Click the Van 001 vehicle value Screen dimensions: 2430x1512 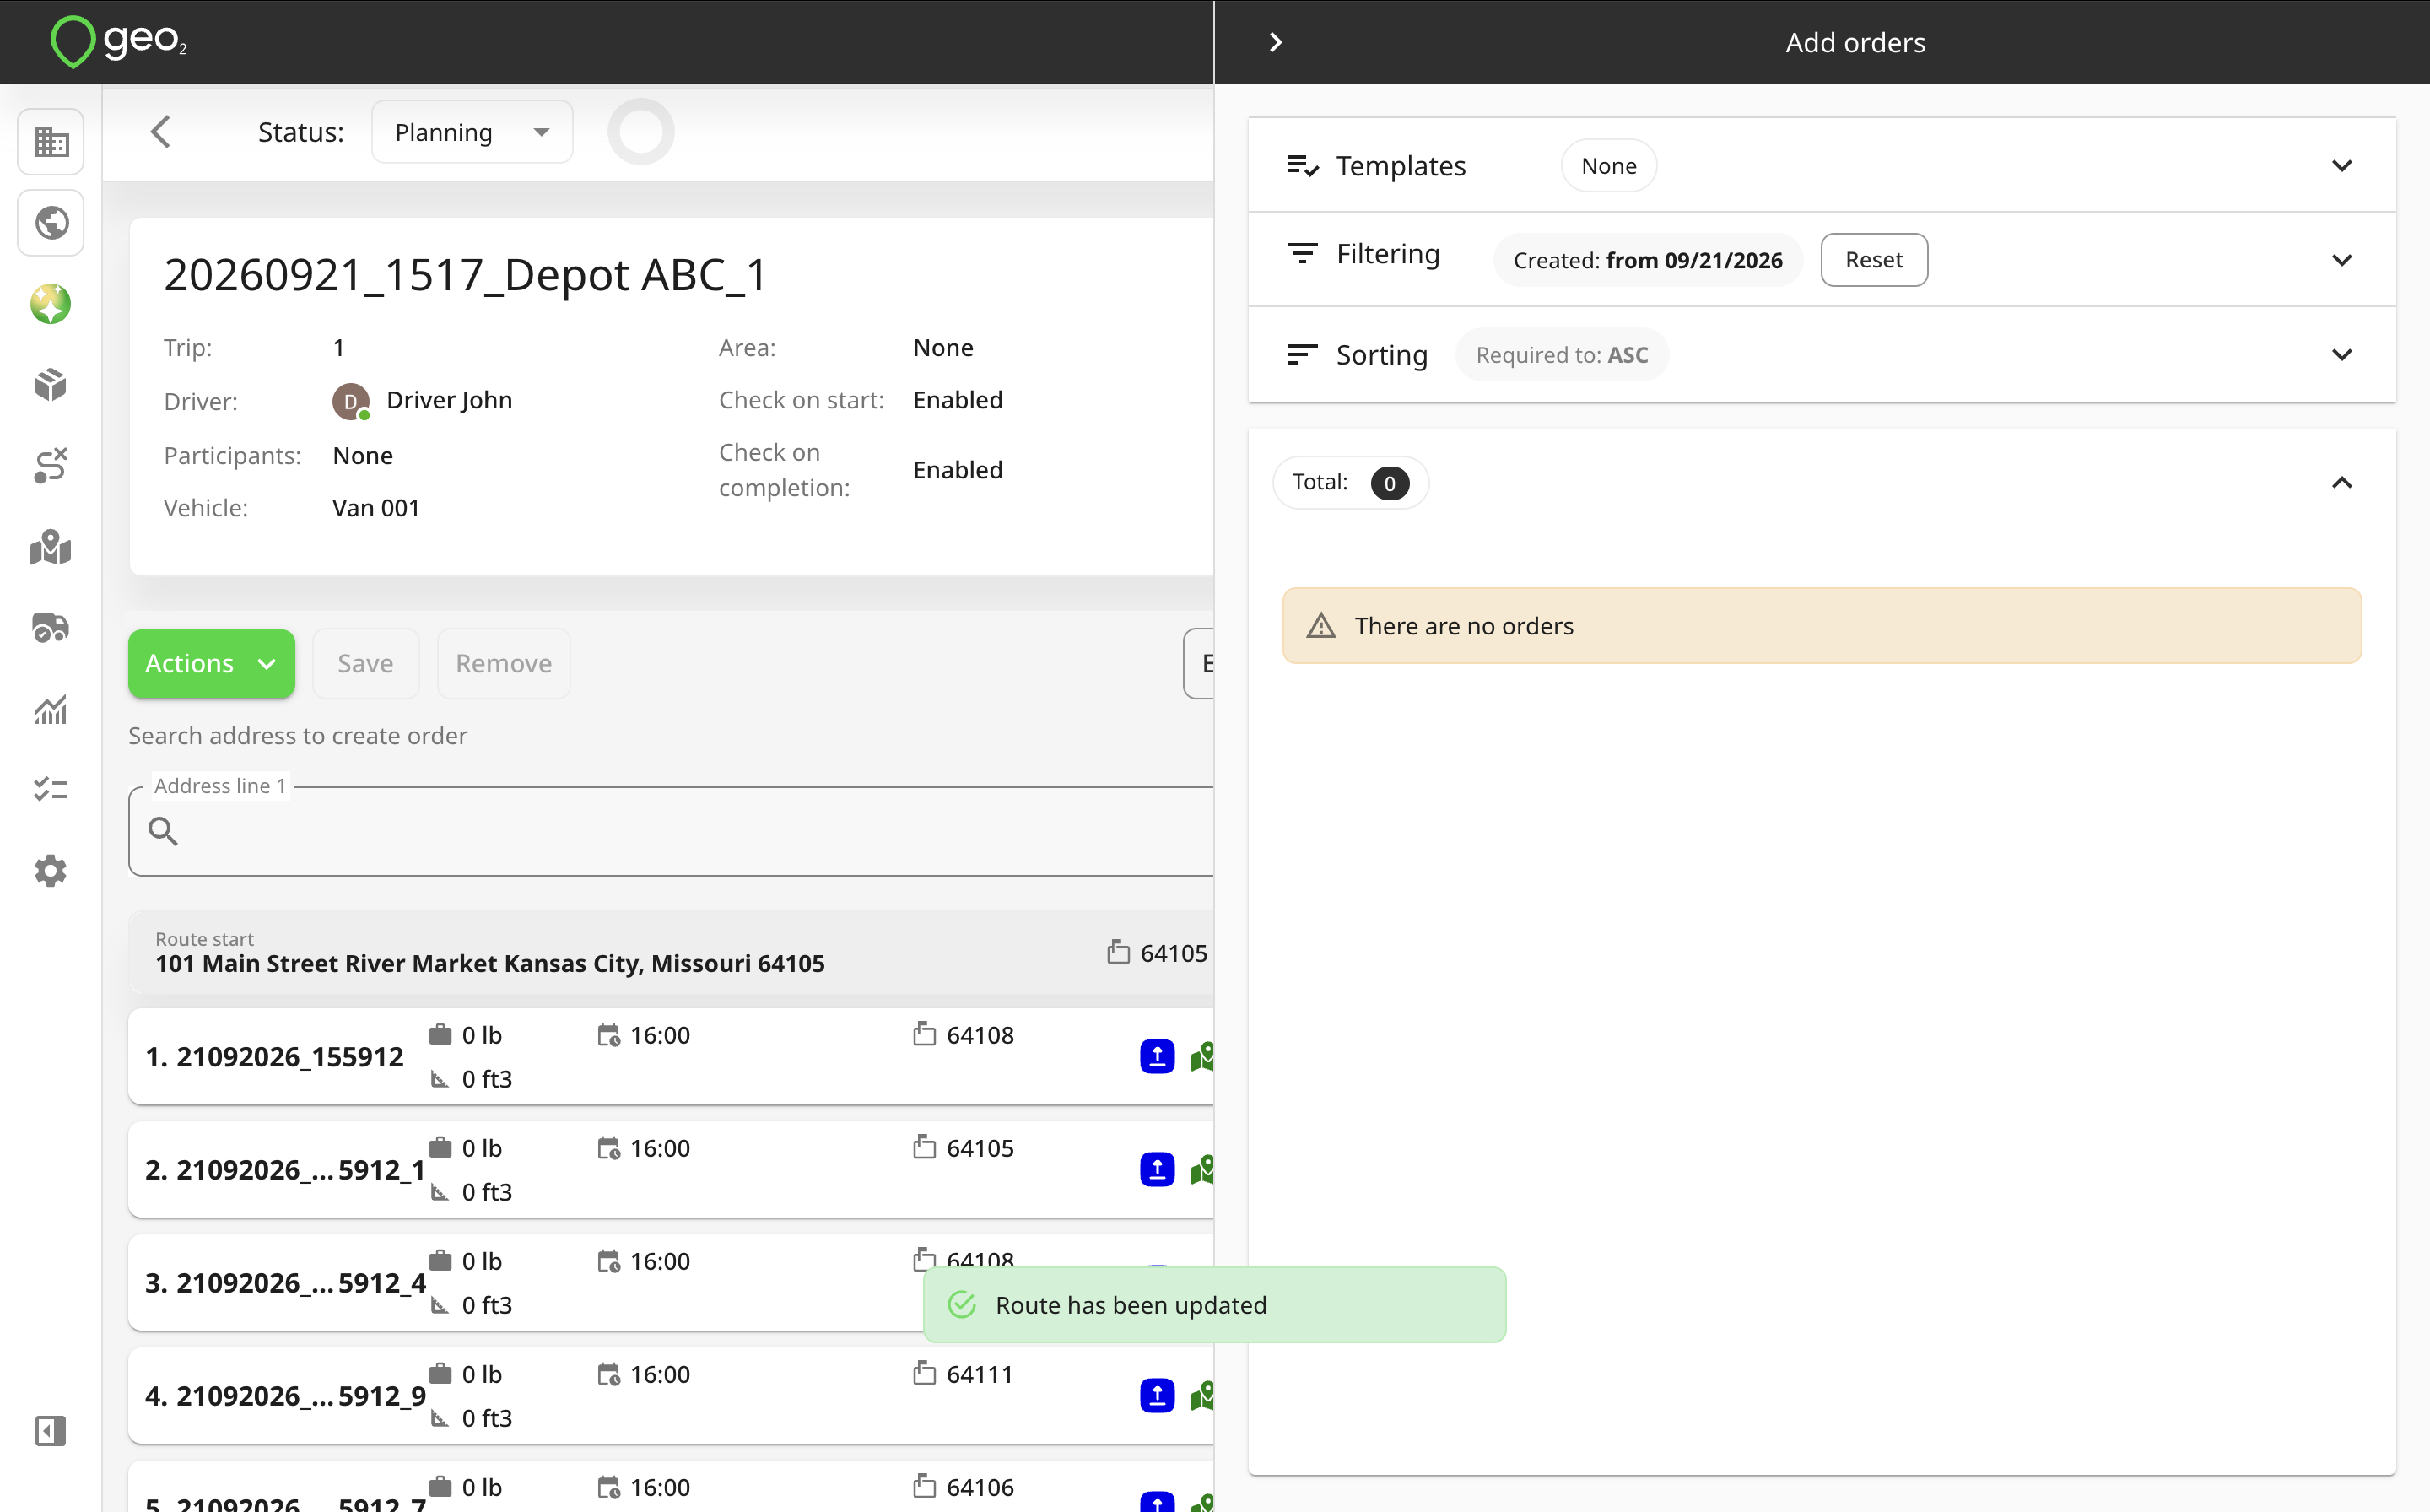pos(376,508)
